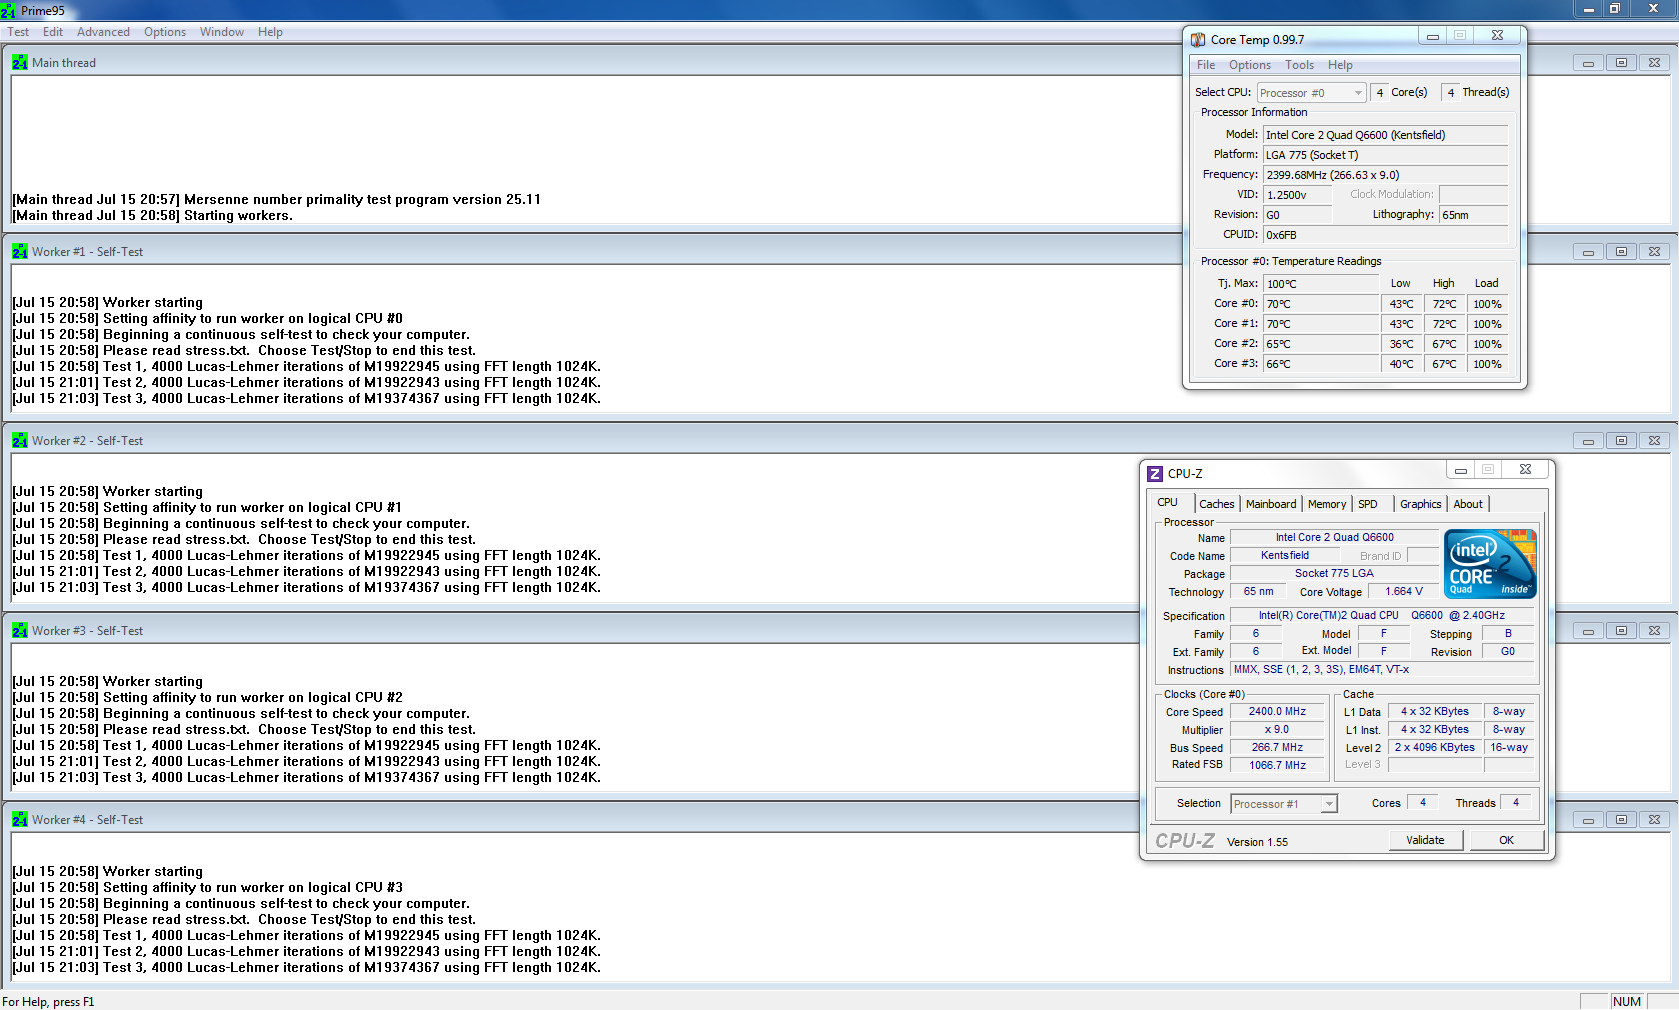
Task: Click the Worker #4 Self-Test window icon
Action: (x=20, y=820)
